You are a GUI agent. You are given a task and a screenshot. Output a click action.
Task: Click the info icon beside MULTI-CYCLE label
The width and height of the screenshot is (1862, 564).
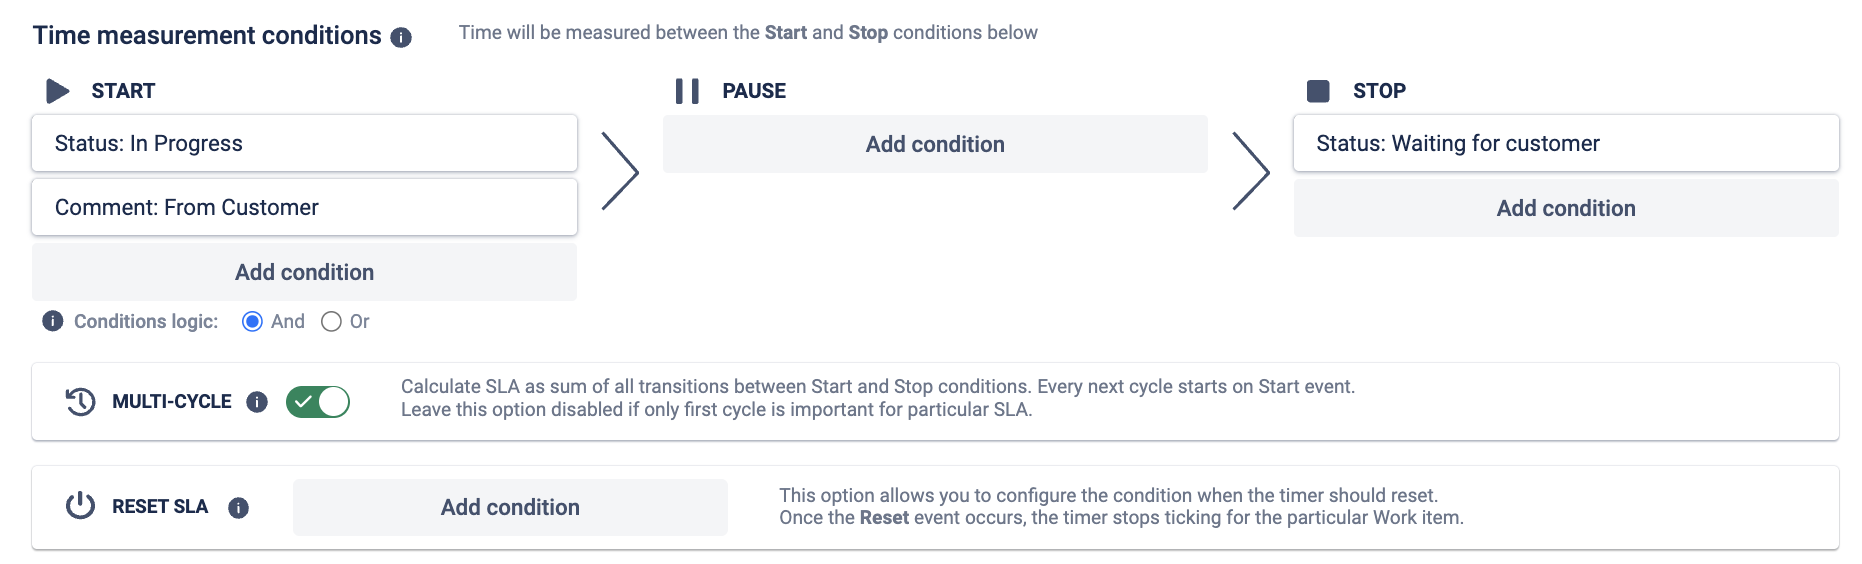(257, 402)
